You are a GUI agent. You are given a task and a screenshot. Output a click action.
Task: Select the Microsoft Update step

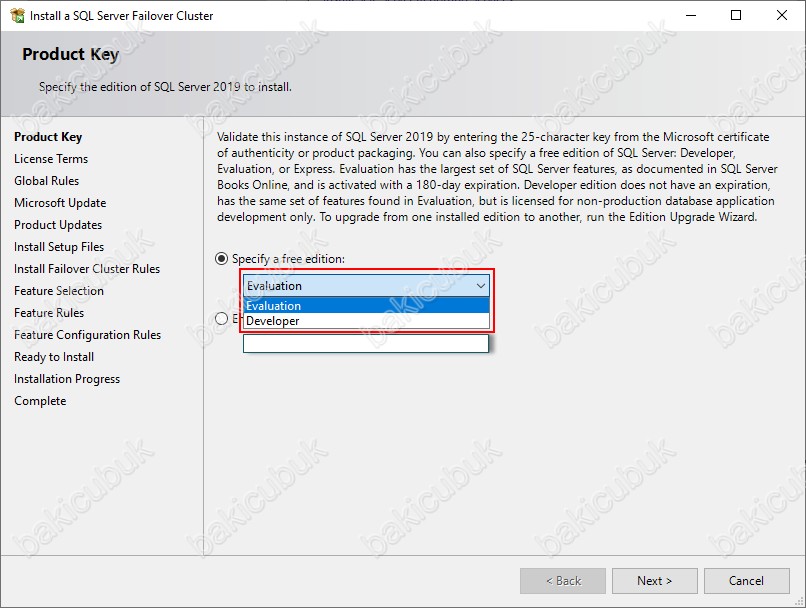point(60,203)
